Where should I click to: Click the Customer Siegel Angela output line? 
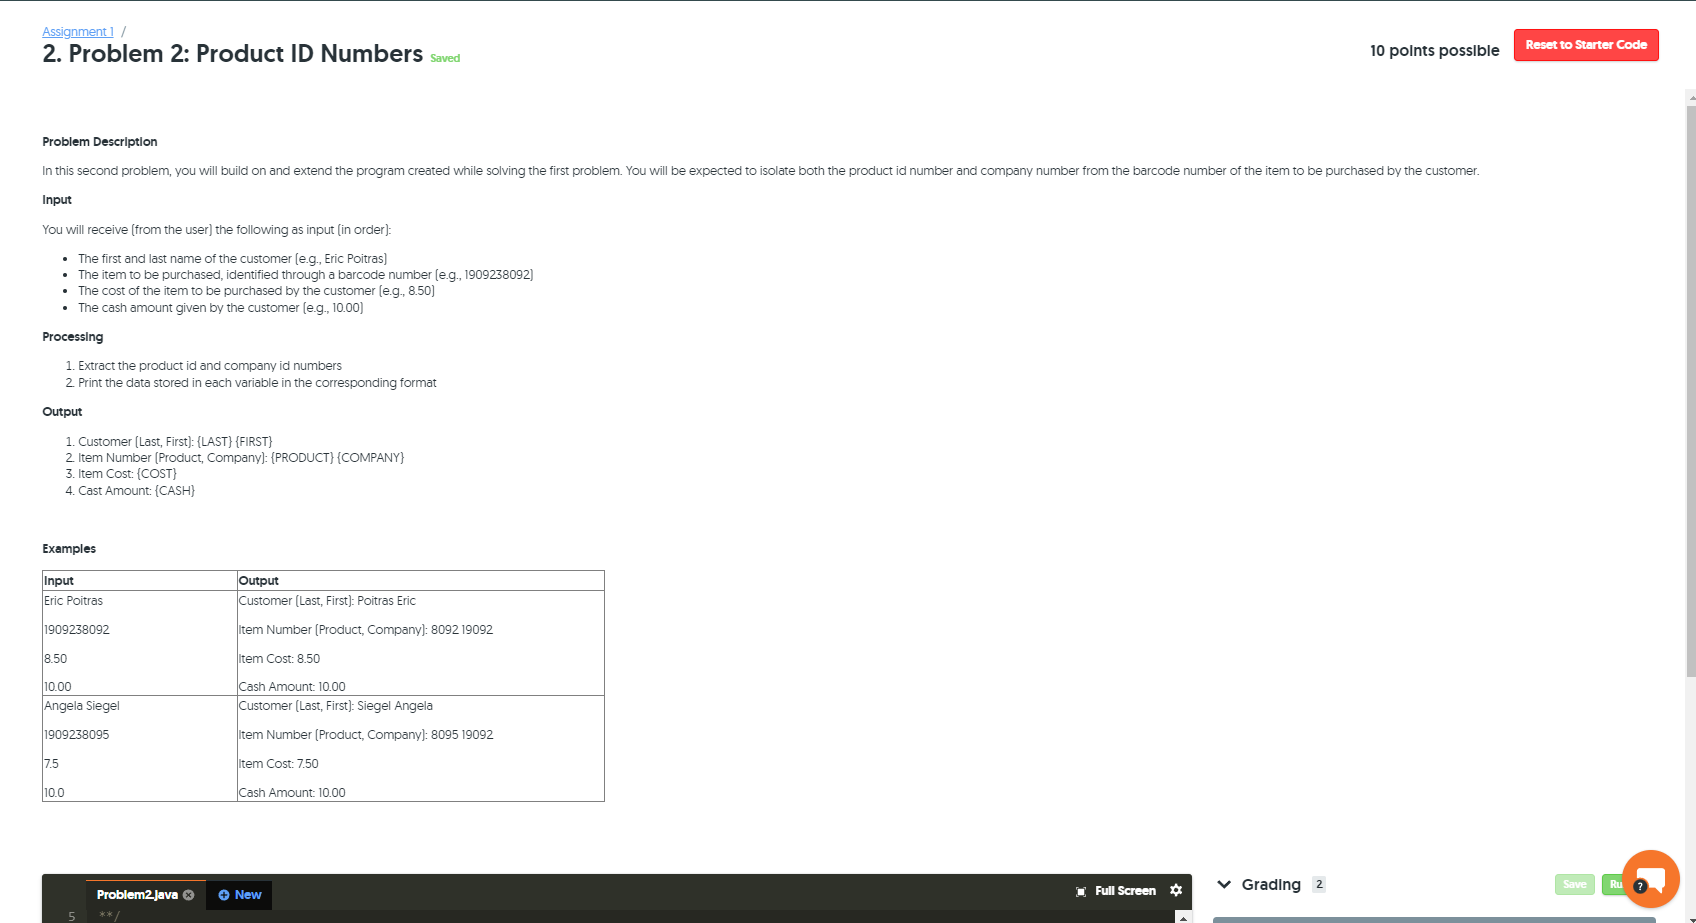tap(336, 706)
